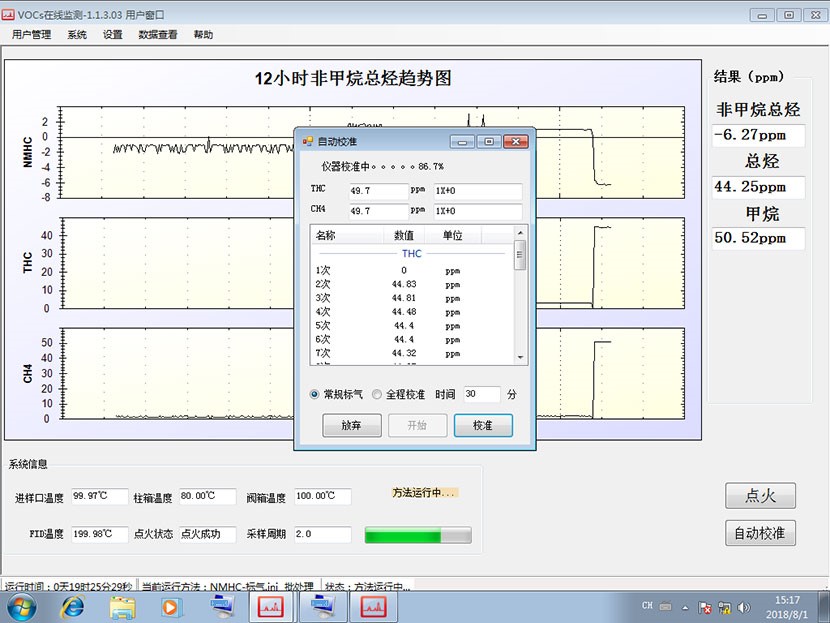This screenshot has height=623, width=830.
Task: Click the 校准 button in the dialog
Action: [x=483, y=425]
